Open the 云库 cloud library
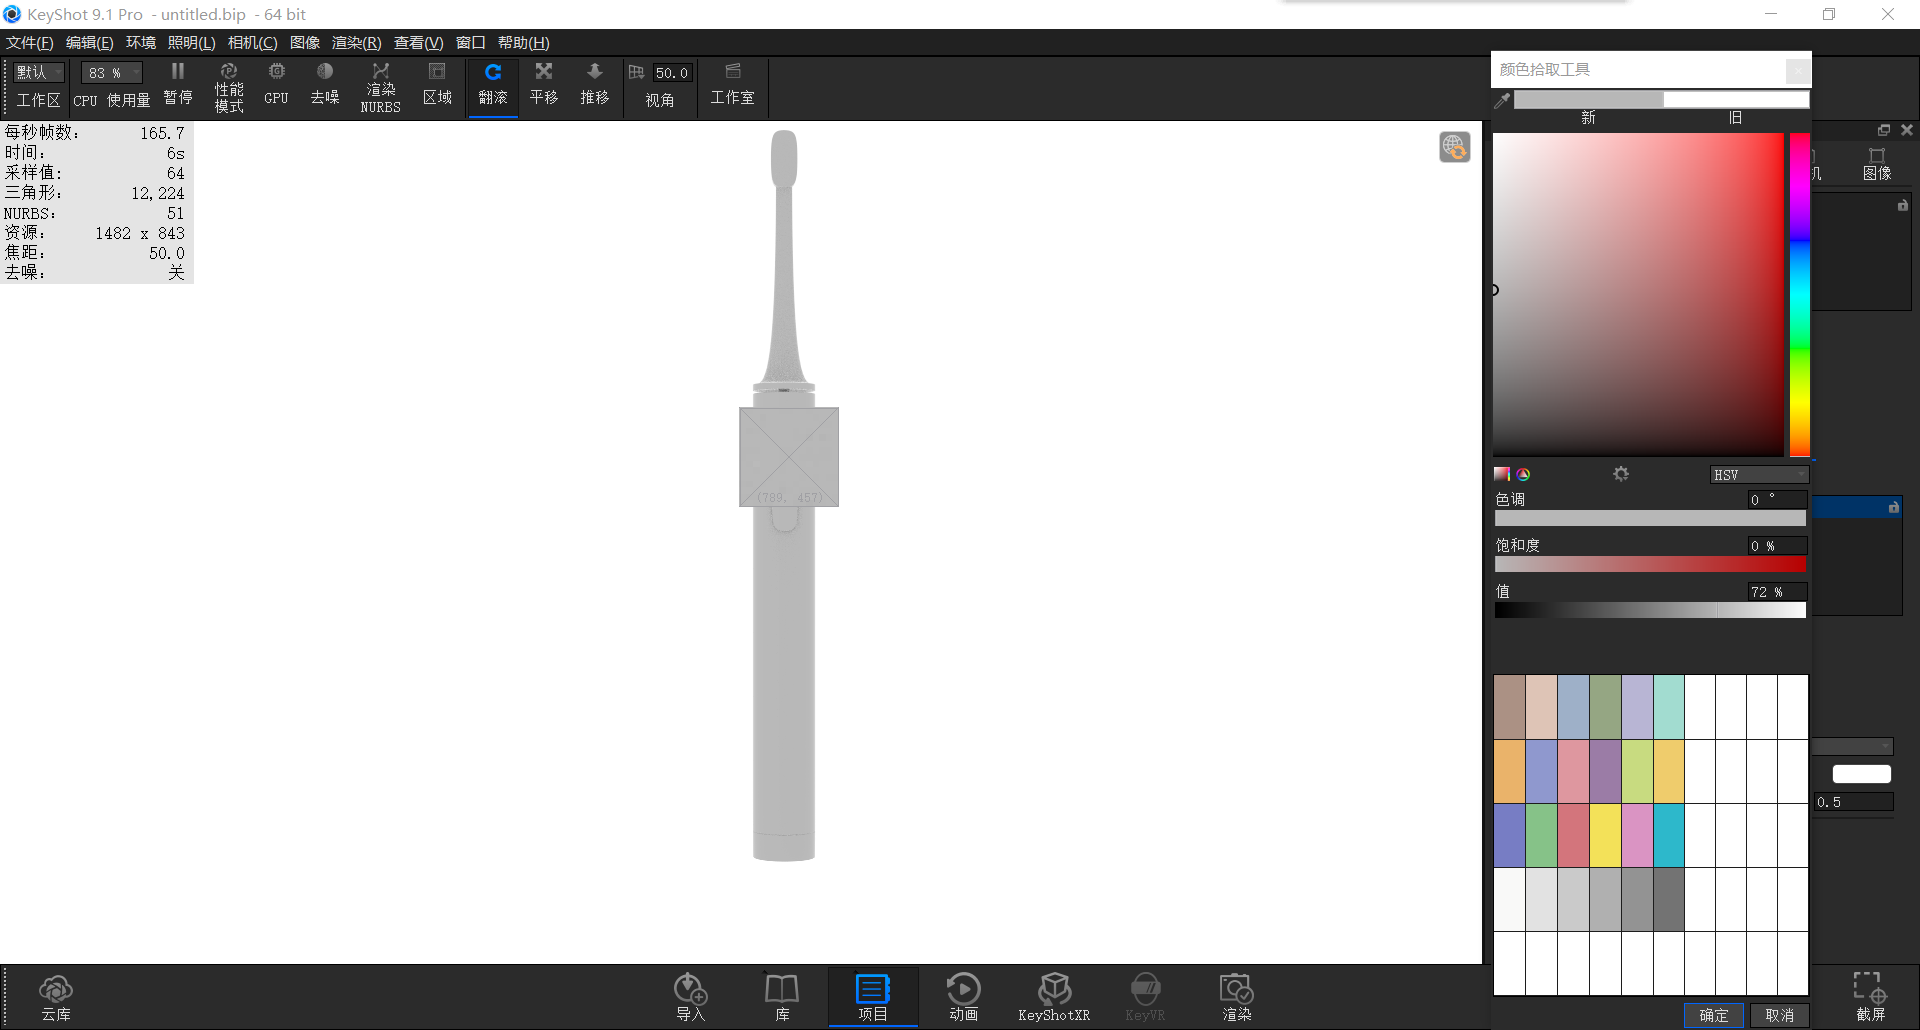 56,995
